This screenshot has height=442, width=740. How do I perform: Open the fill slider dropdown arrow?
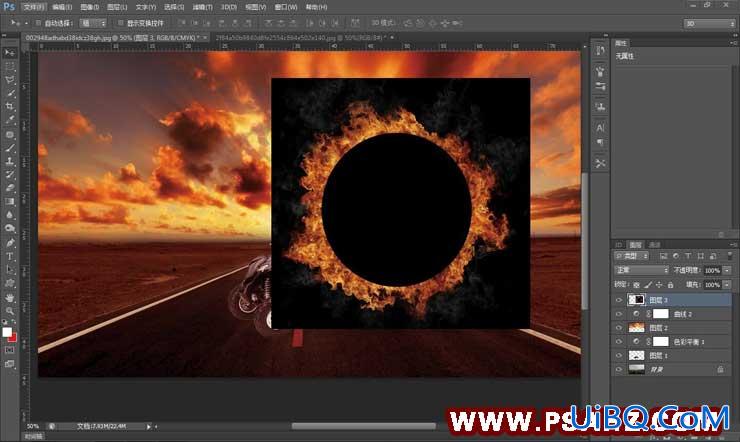coord(727,284)
